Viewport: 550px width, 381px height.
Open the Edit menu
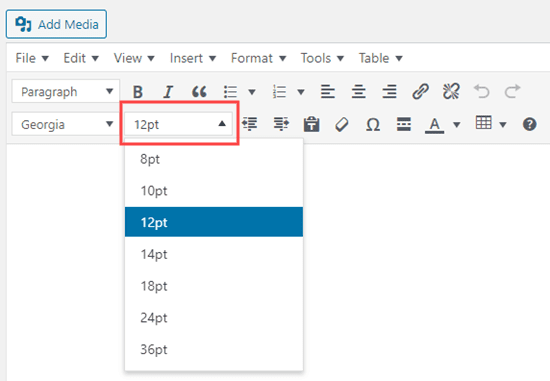[81, 58]
